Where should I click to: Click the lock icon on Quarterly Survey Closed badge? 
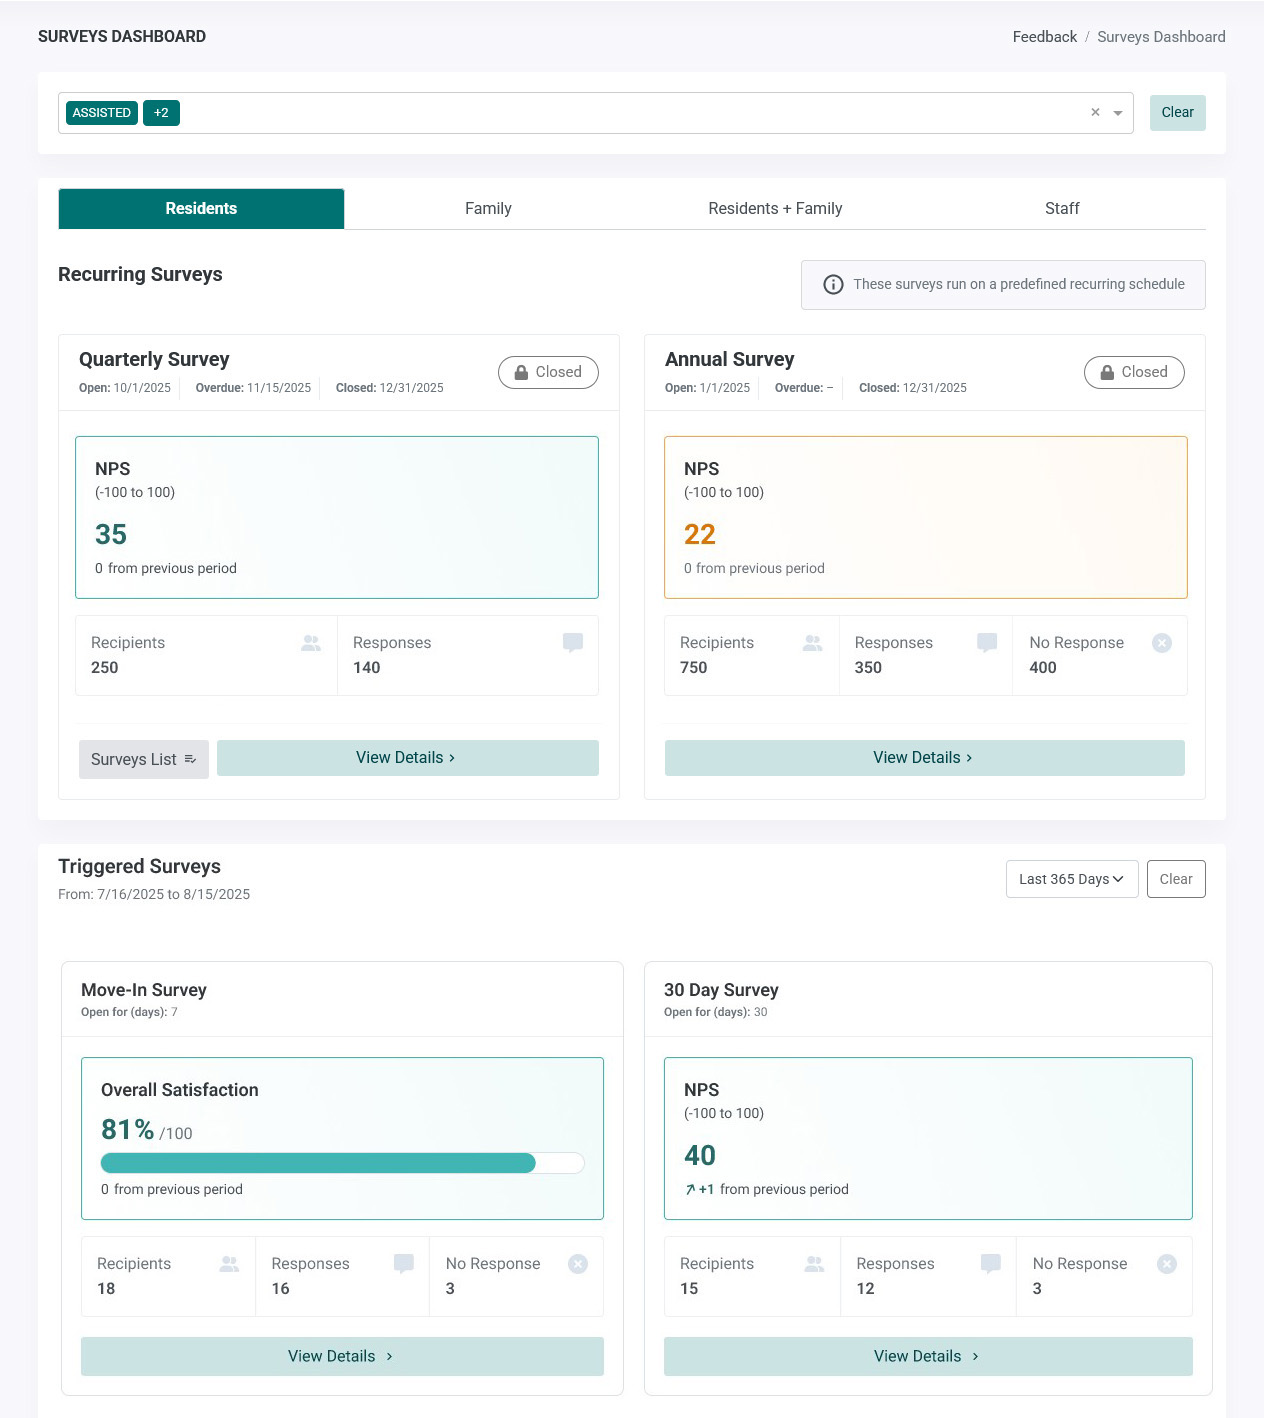(x=521, y=372)
